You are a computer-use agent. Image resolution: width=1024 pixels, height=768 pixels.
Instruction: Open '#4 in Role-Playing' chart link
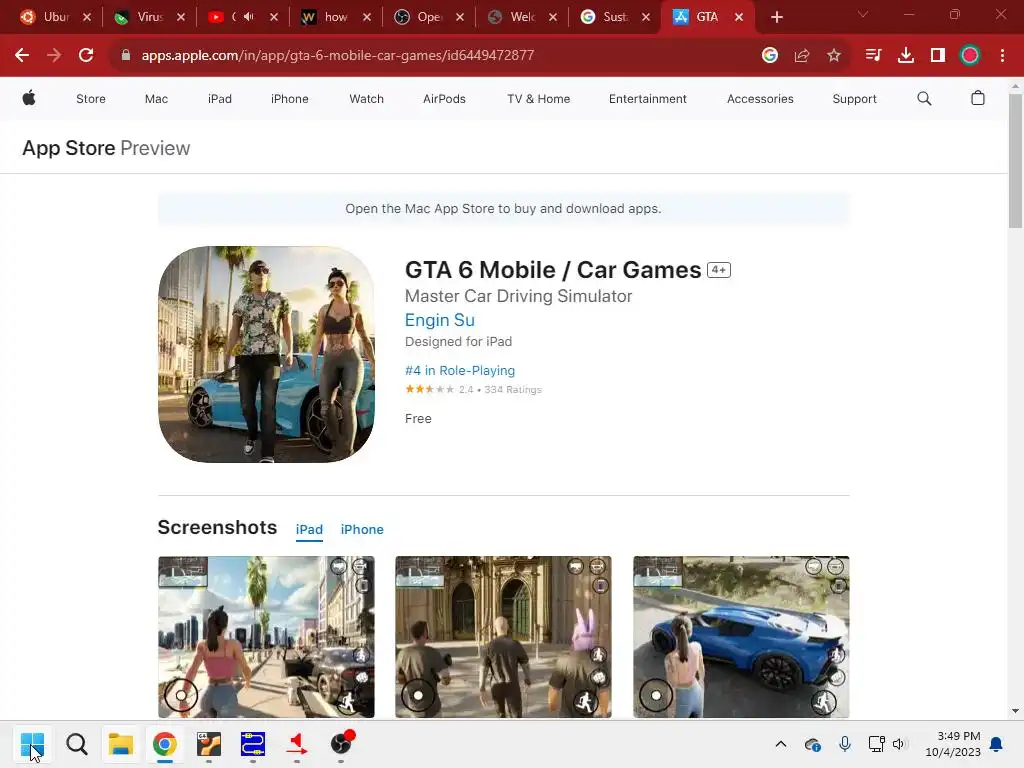pyautogui.click(x=460, y=370)
